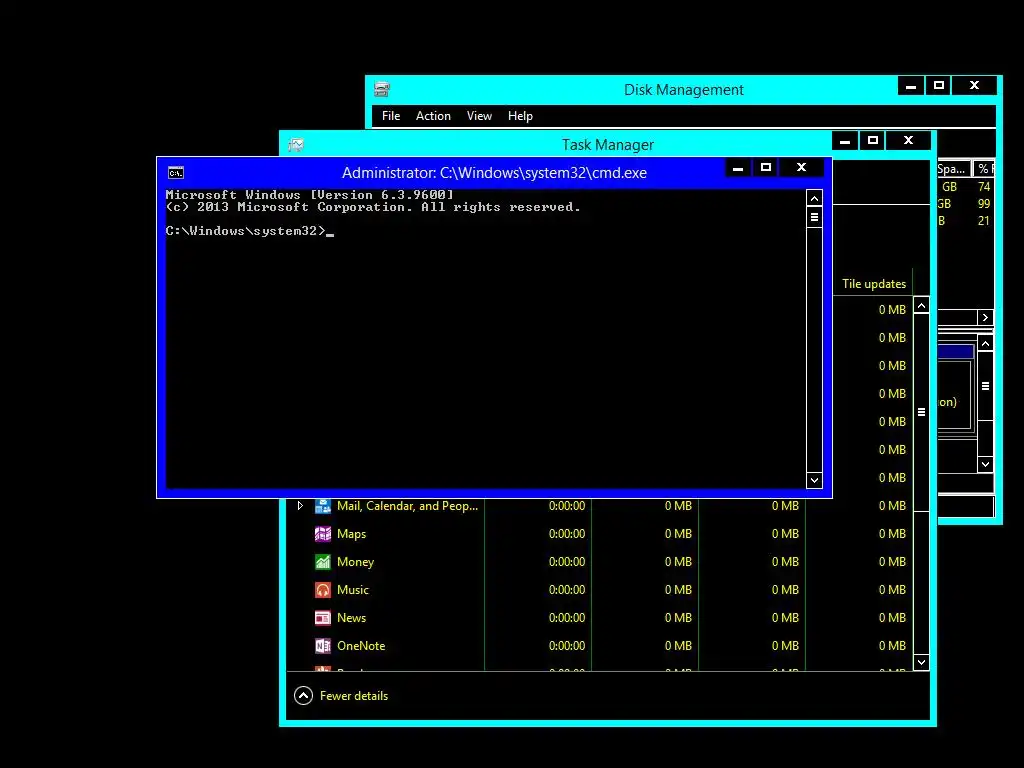Collapse Task Manager using Fewer details arrow icon
This screenshot has width=1024, height=768.
pos(303,696)
